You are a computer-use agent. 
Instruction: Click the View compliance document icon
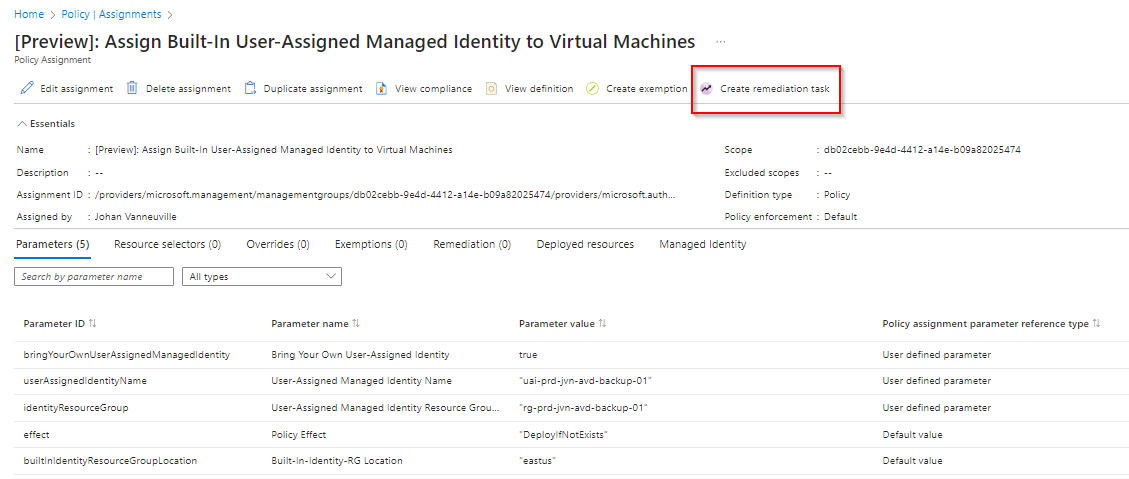tap(382, 89)
